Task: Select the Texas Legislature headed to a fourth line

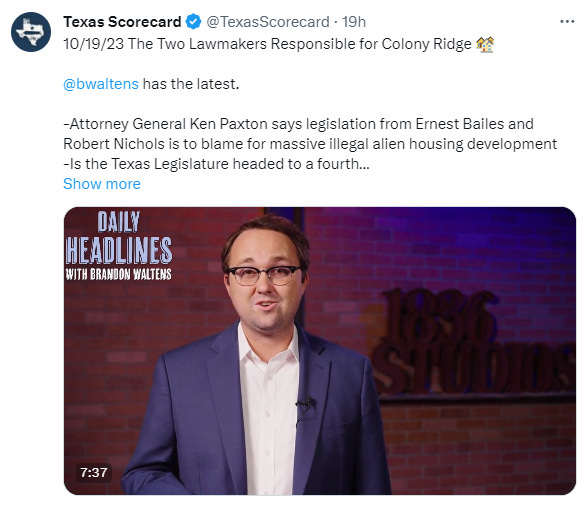Action: [216, 164]
